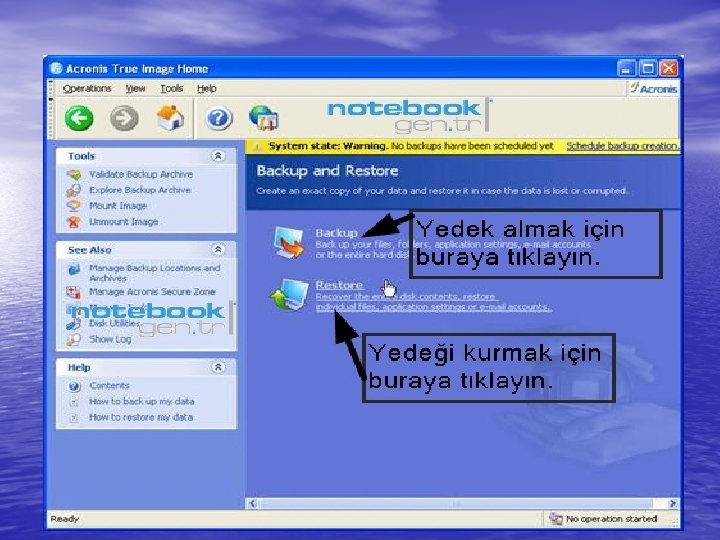Click the horizontal scrollbar left arrow
Image resolution: width=720 pixels, height=540 pixels.
(x=253, y=504)
